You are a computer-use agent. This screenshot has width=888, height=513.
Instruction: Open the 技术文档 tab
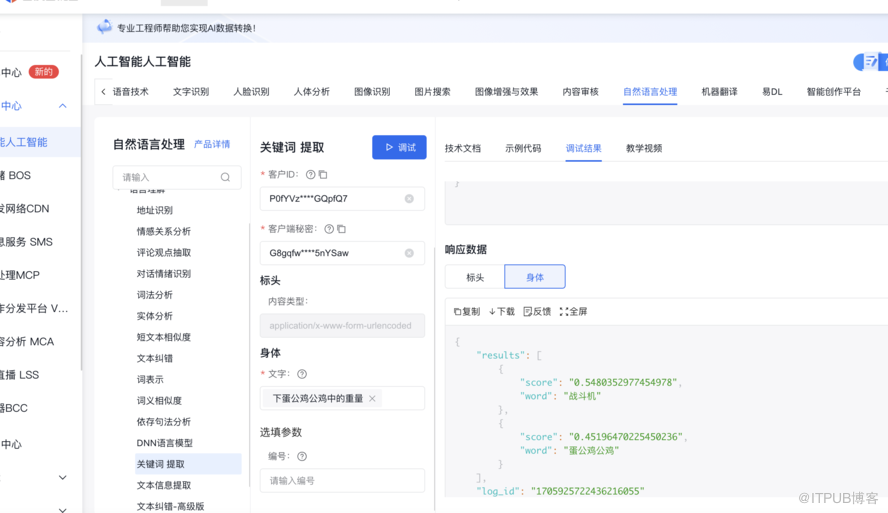click(463, 148)
